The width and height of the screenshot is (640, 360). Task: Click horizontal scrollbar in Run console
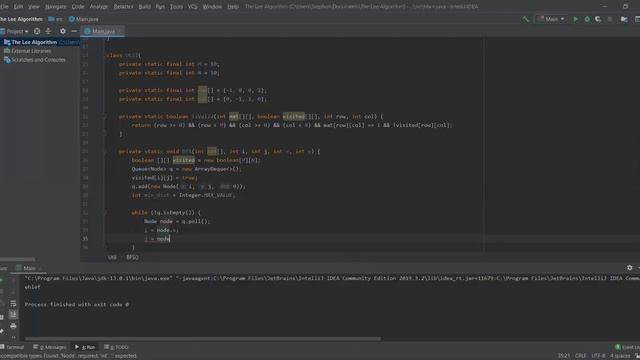[203, 338]
